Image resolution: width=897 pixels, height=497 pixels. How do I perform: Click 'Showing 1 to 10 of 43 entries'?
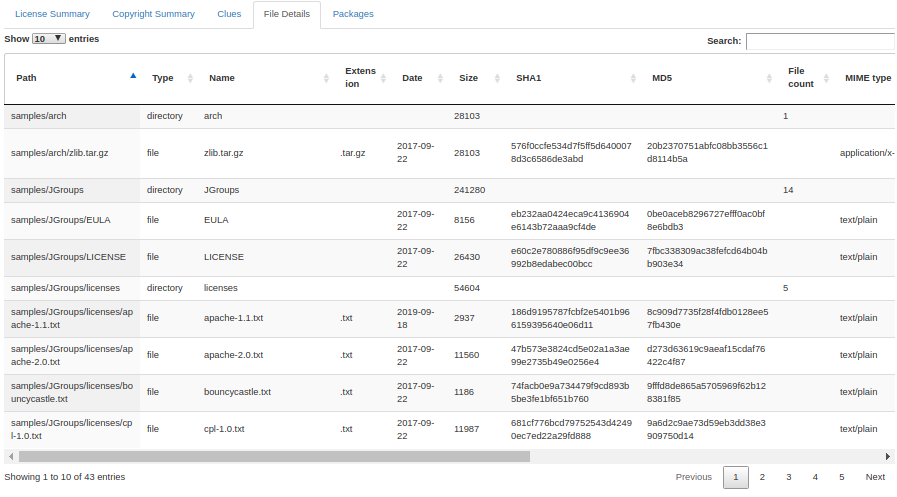click(65, 477)
